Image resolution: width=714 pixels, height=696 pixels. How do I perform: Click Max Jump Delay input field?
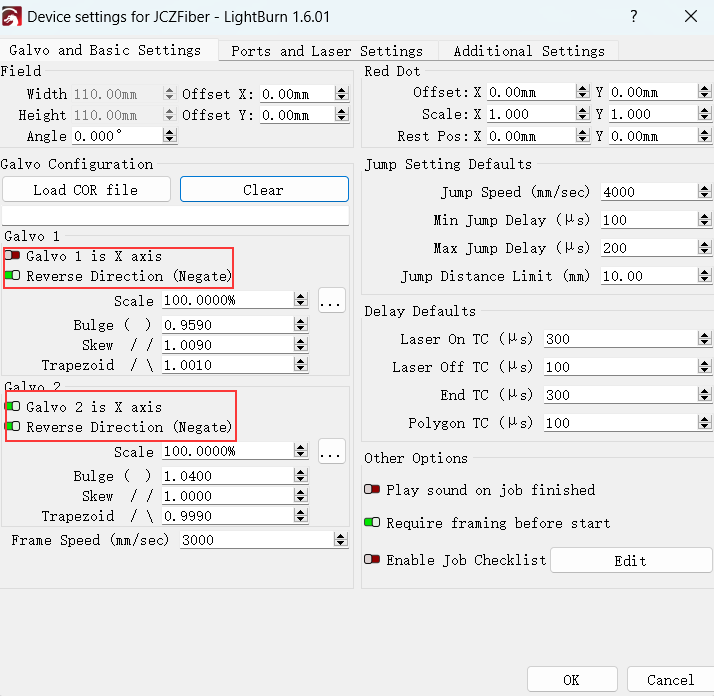coord(649,248)
